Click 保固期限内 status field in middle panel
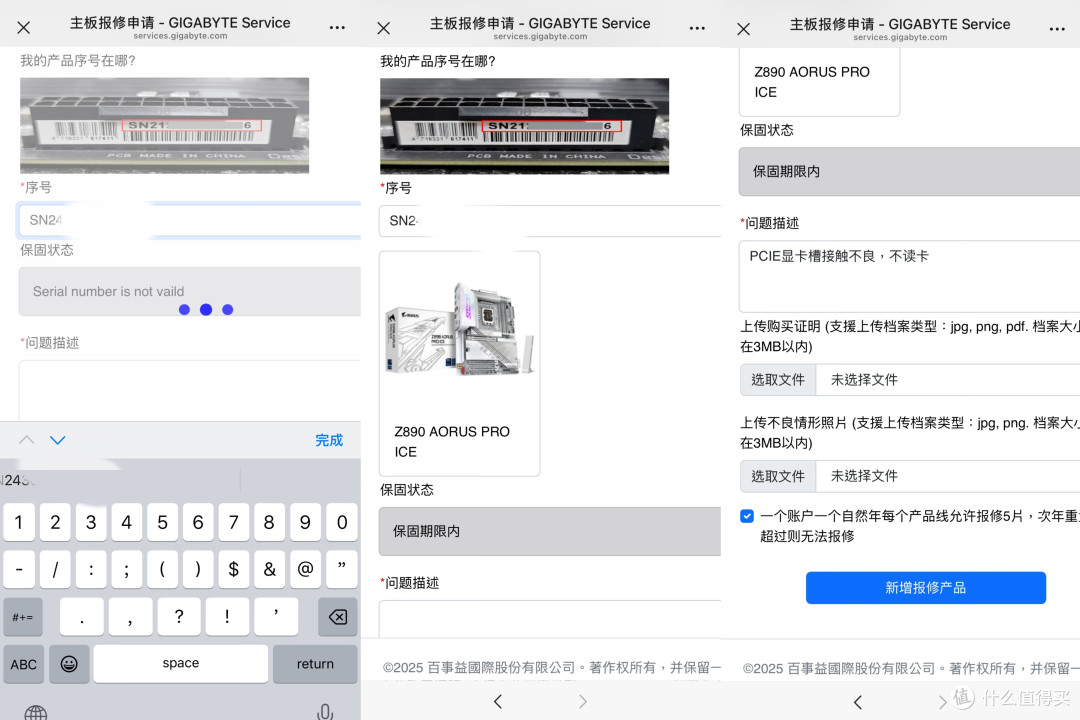This screenshot has width=1080, height=720. pos(550,531)
